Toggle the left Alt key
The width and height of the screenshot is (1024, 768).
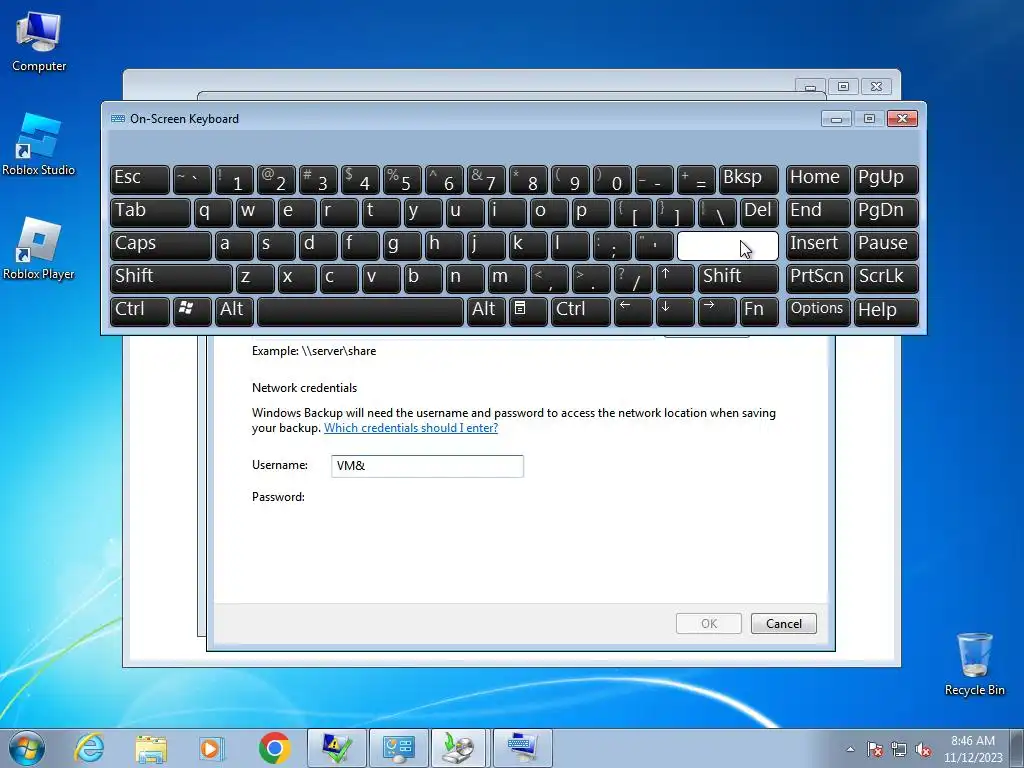[234, 311]
